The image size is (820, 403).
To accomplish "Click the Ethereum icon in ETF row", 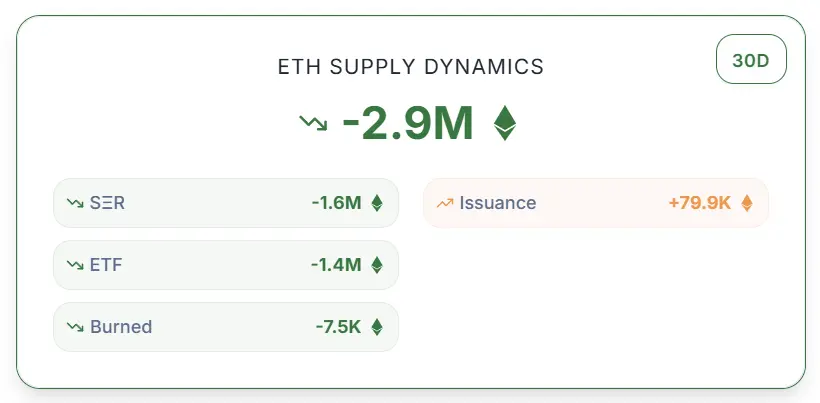I will click(x=377, y=265).
